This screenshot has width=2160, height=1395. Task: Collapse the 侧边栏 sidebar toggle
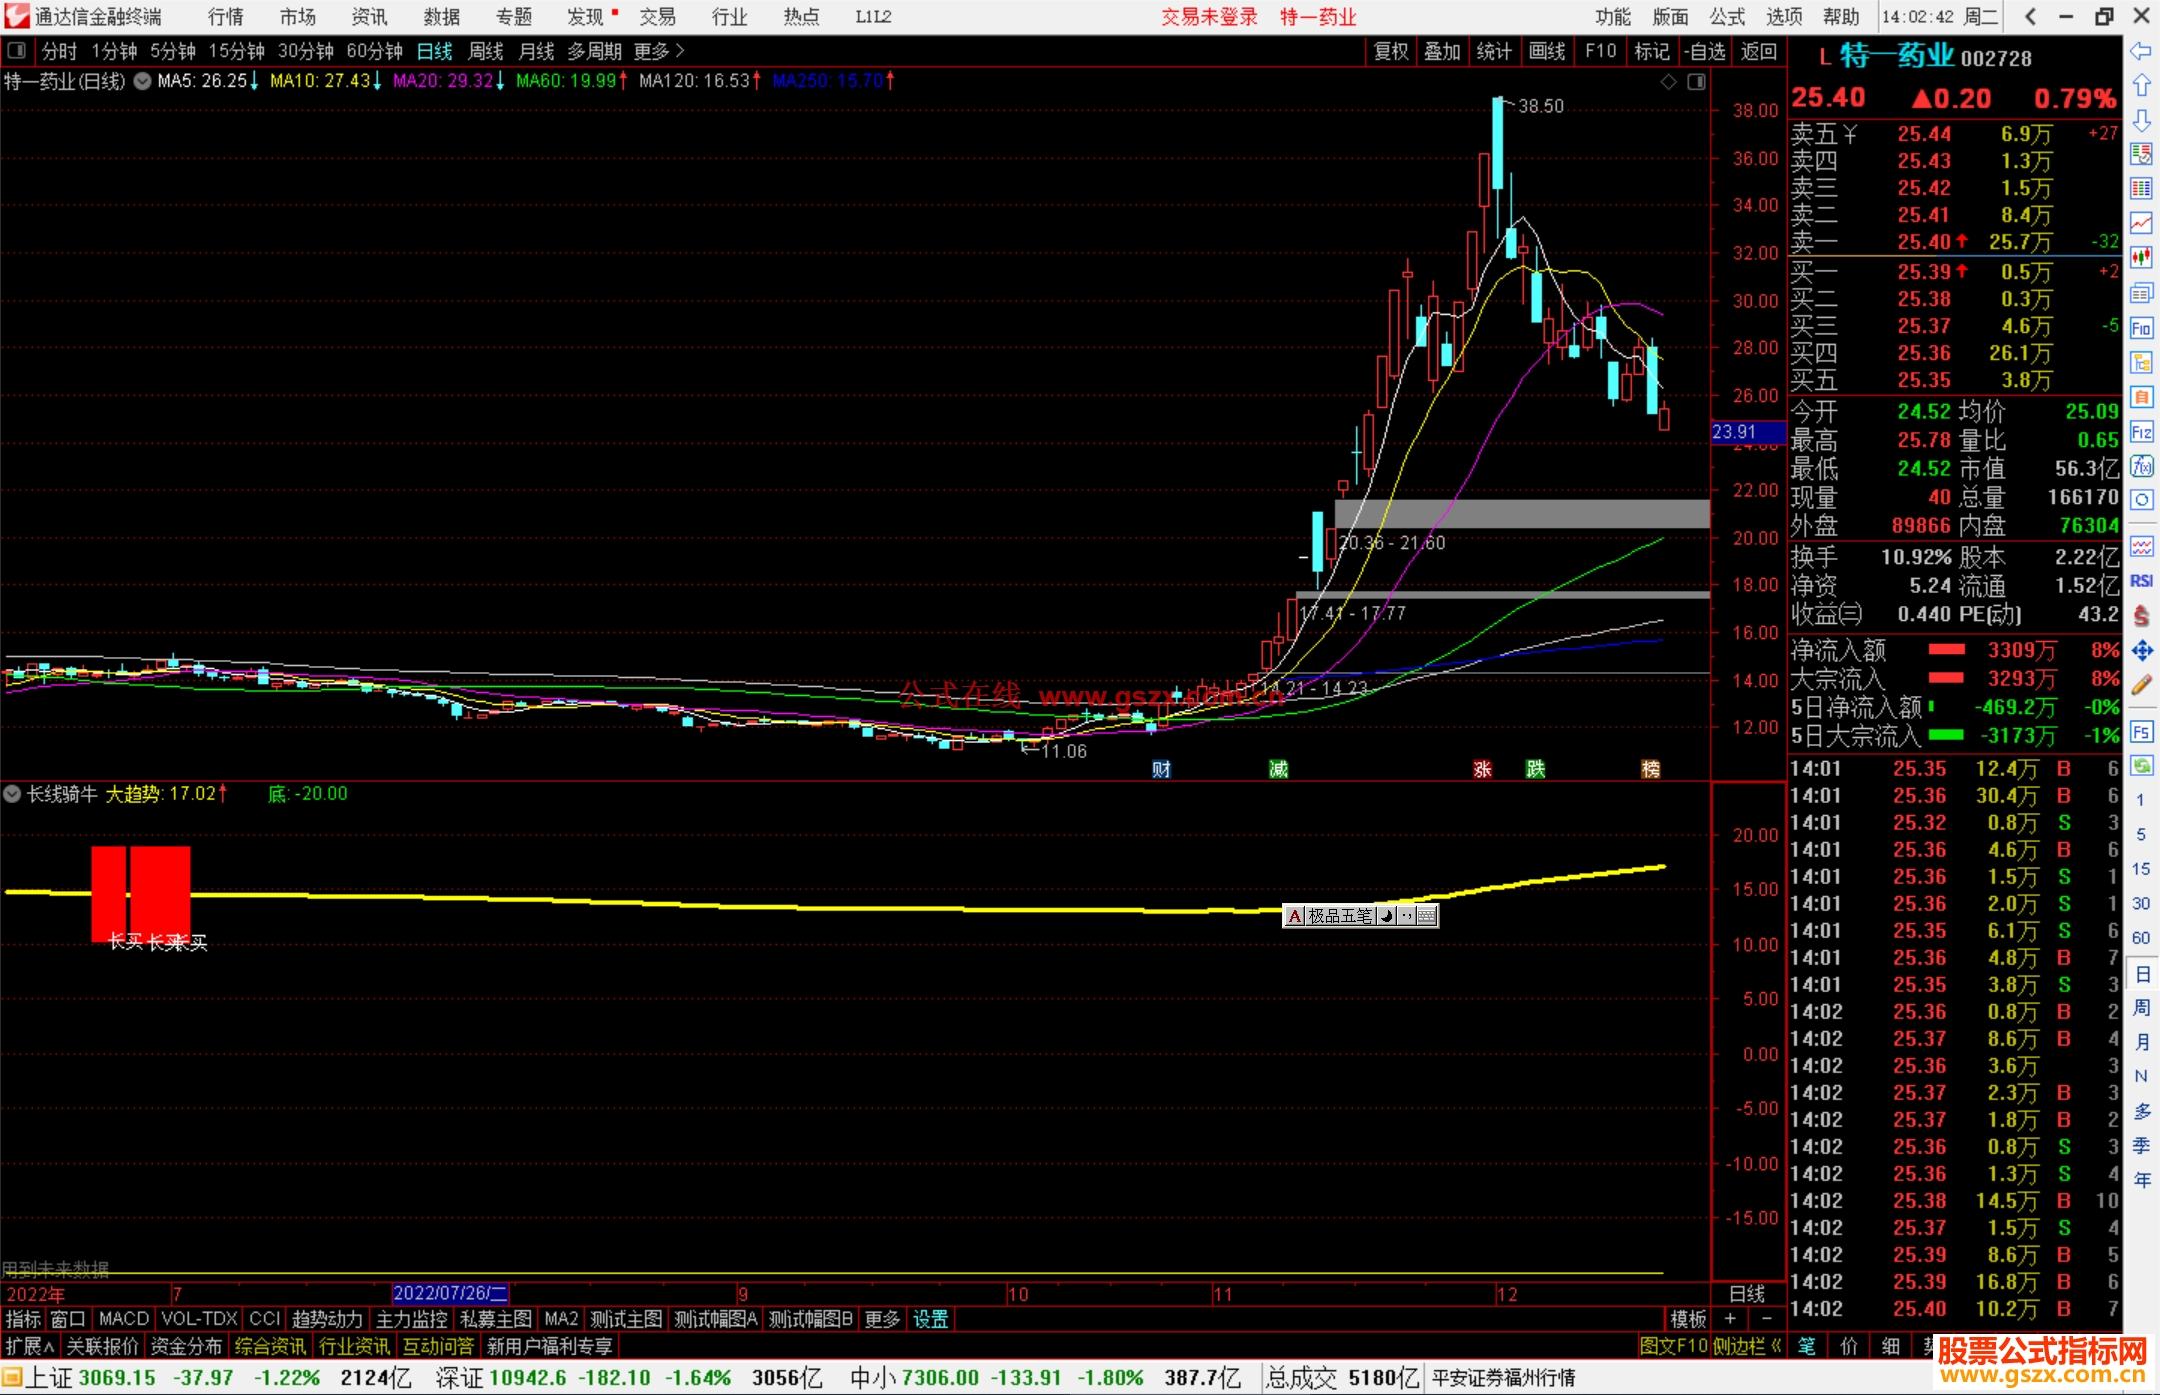(1747, 1346)
